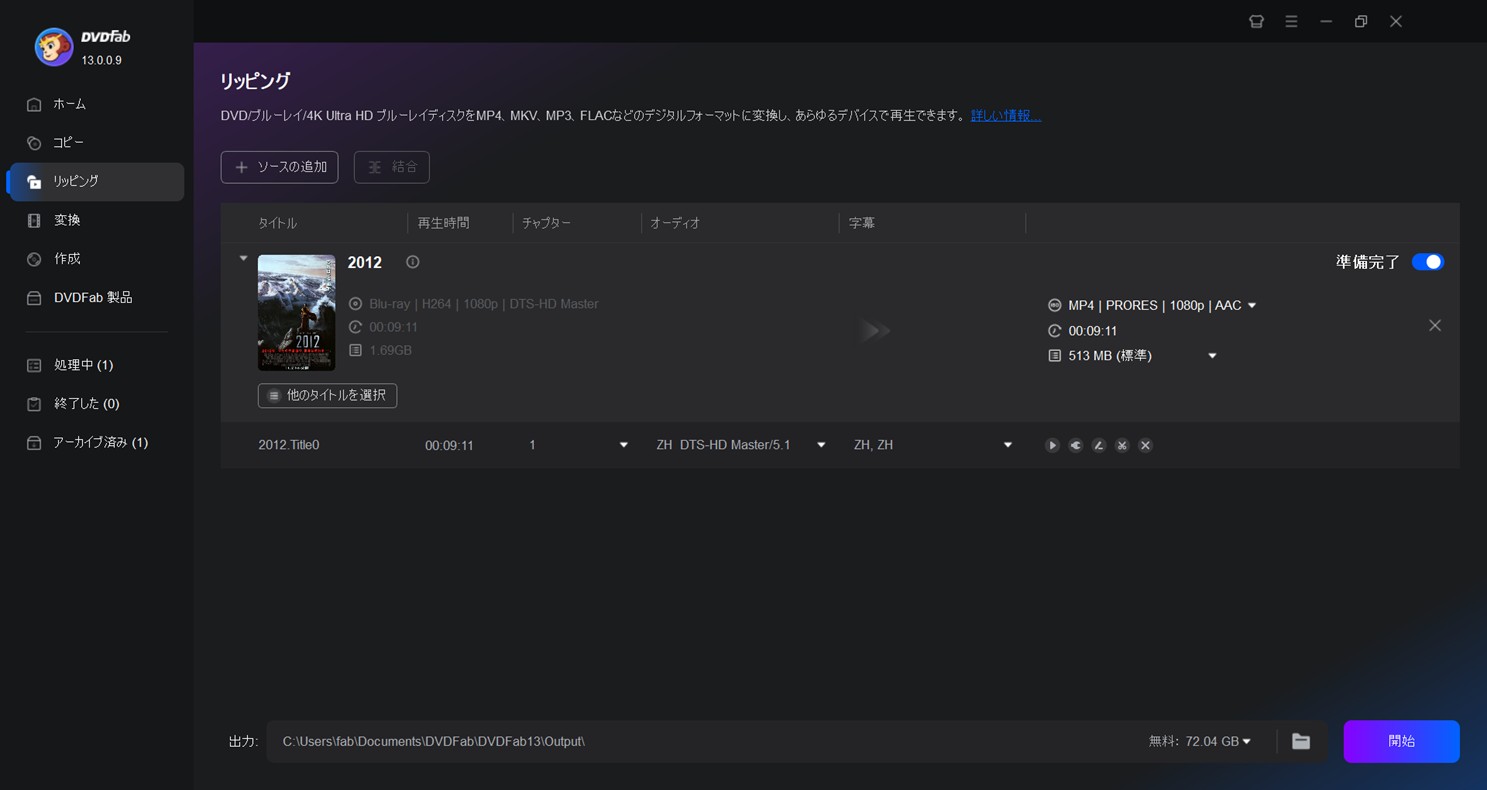Click the output path field
This screenshot has height=790, width=1487.
[x=700, y=742]
